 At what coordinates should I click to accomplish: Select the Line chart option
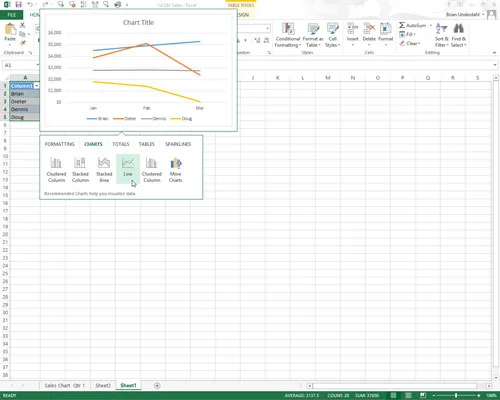(128, 168)
